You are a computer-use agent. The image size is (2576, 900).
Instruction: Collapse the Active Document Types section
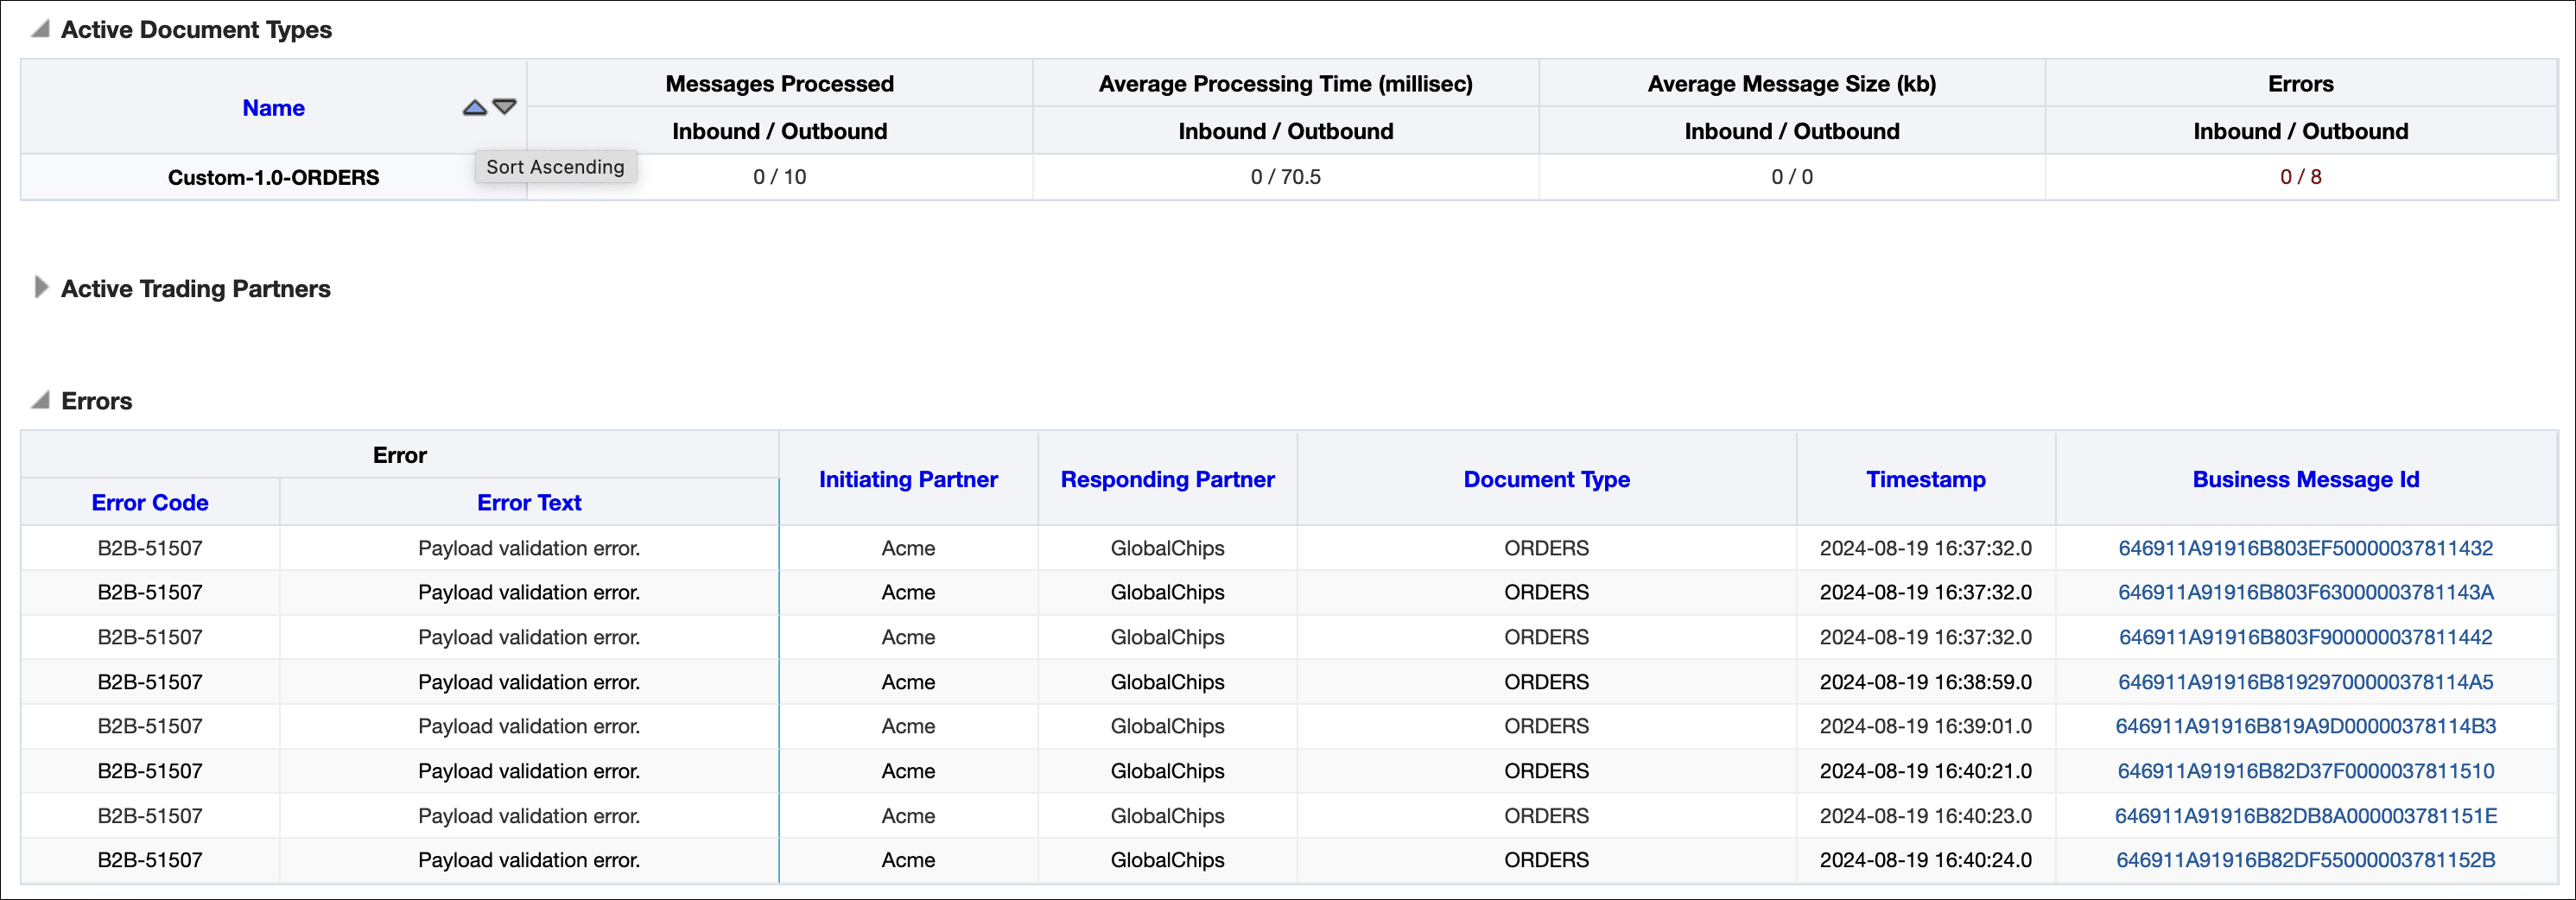pos(40,29)
